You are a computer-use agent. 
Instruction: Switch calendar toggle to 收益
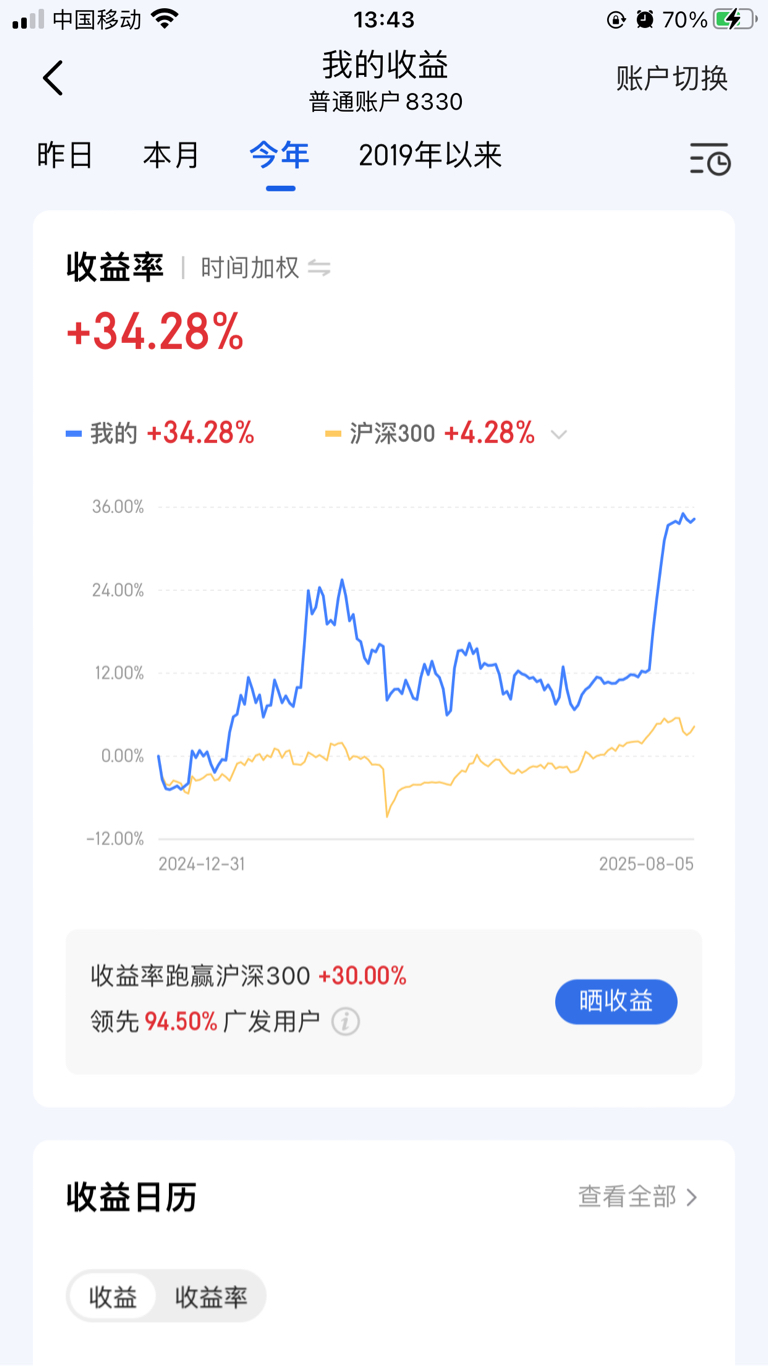(113, 1297)
